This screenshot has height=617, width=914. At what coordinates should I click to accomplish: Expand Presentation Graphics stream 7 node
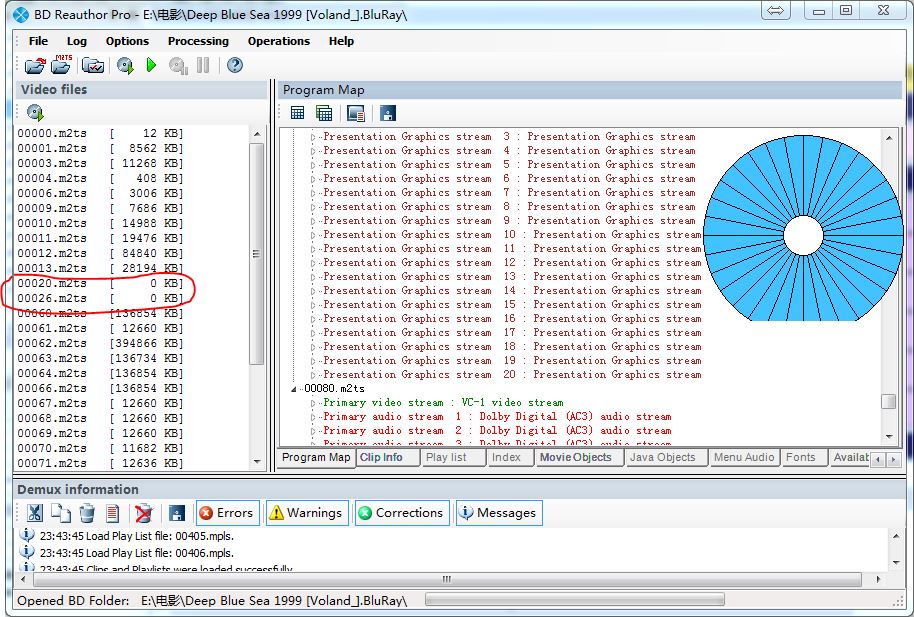click(x=313, y=193)
